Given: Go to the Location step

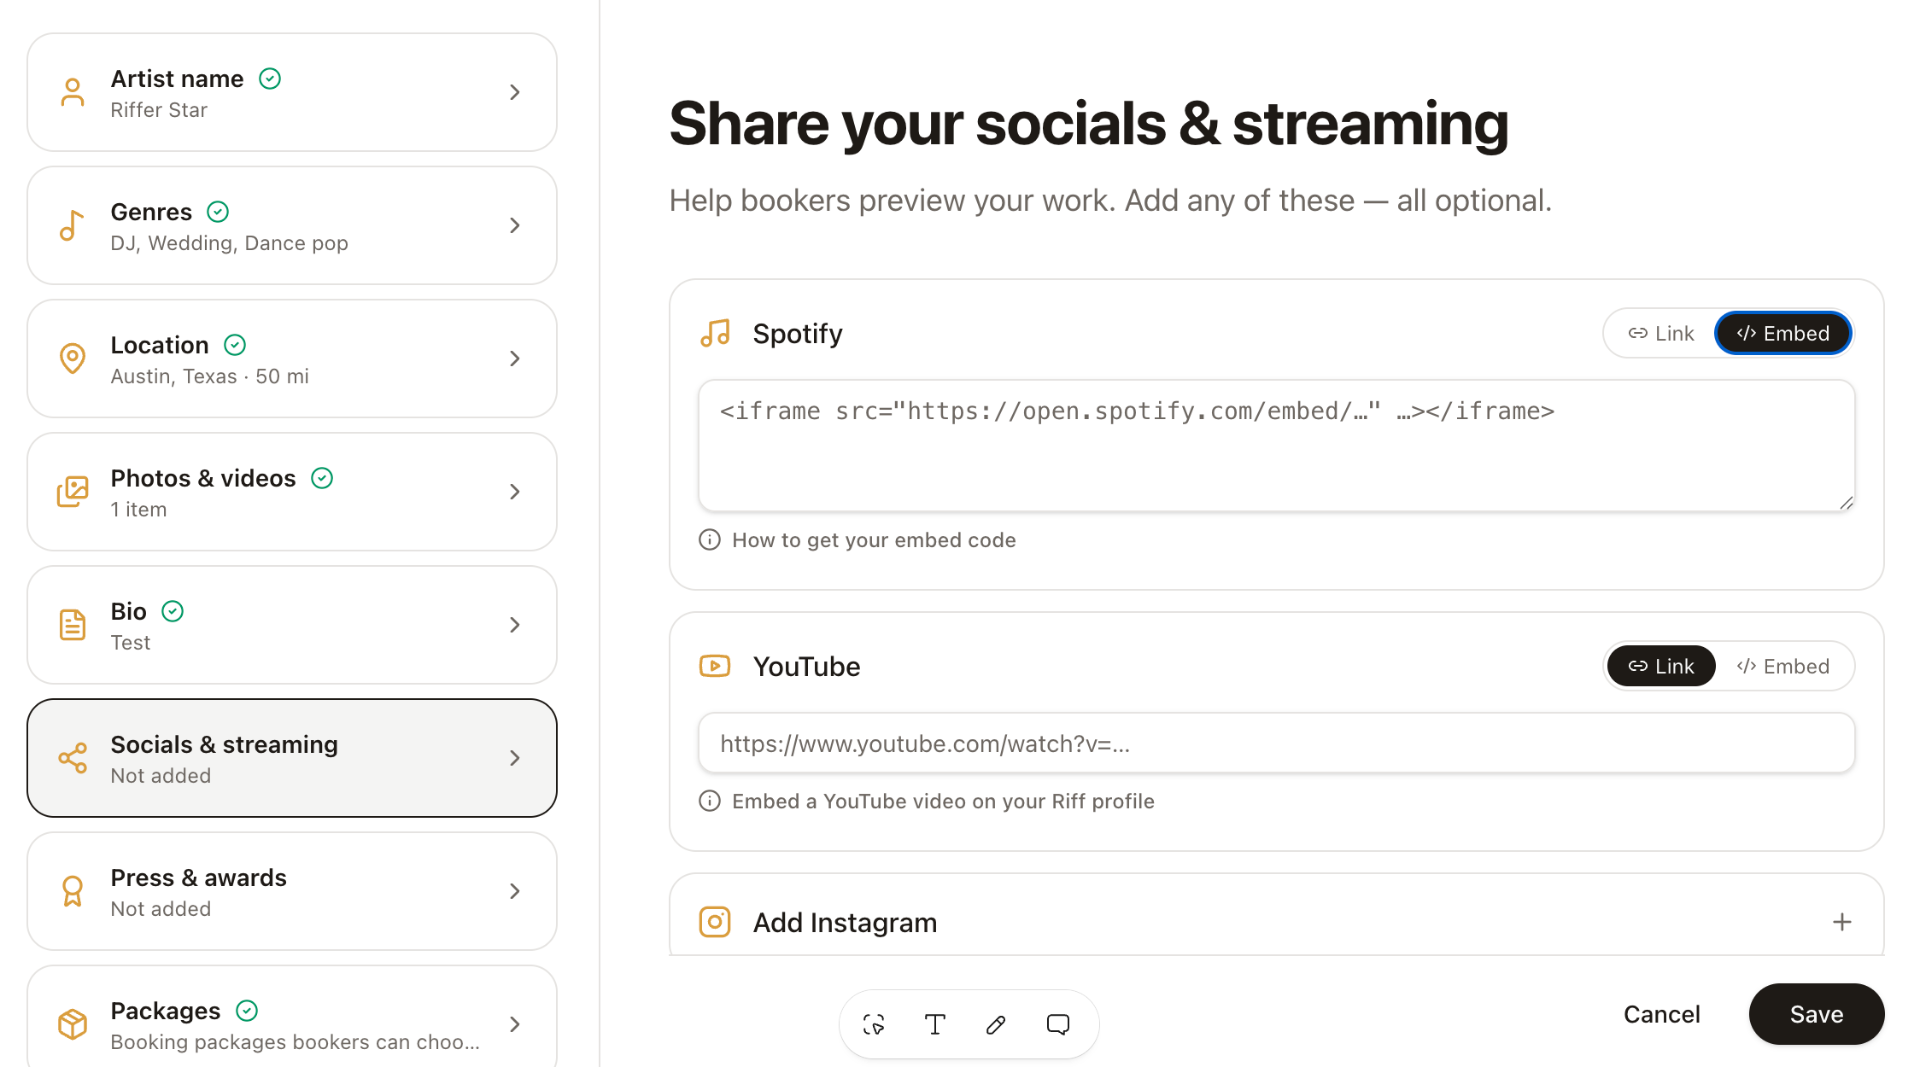Looking at the screenshot, I should click(292, 358).
